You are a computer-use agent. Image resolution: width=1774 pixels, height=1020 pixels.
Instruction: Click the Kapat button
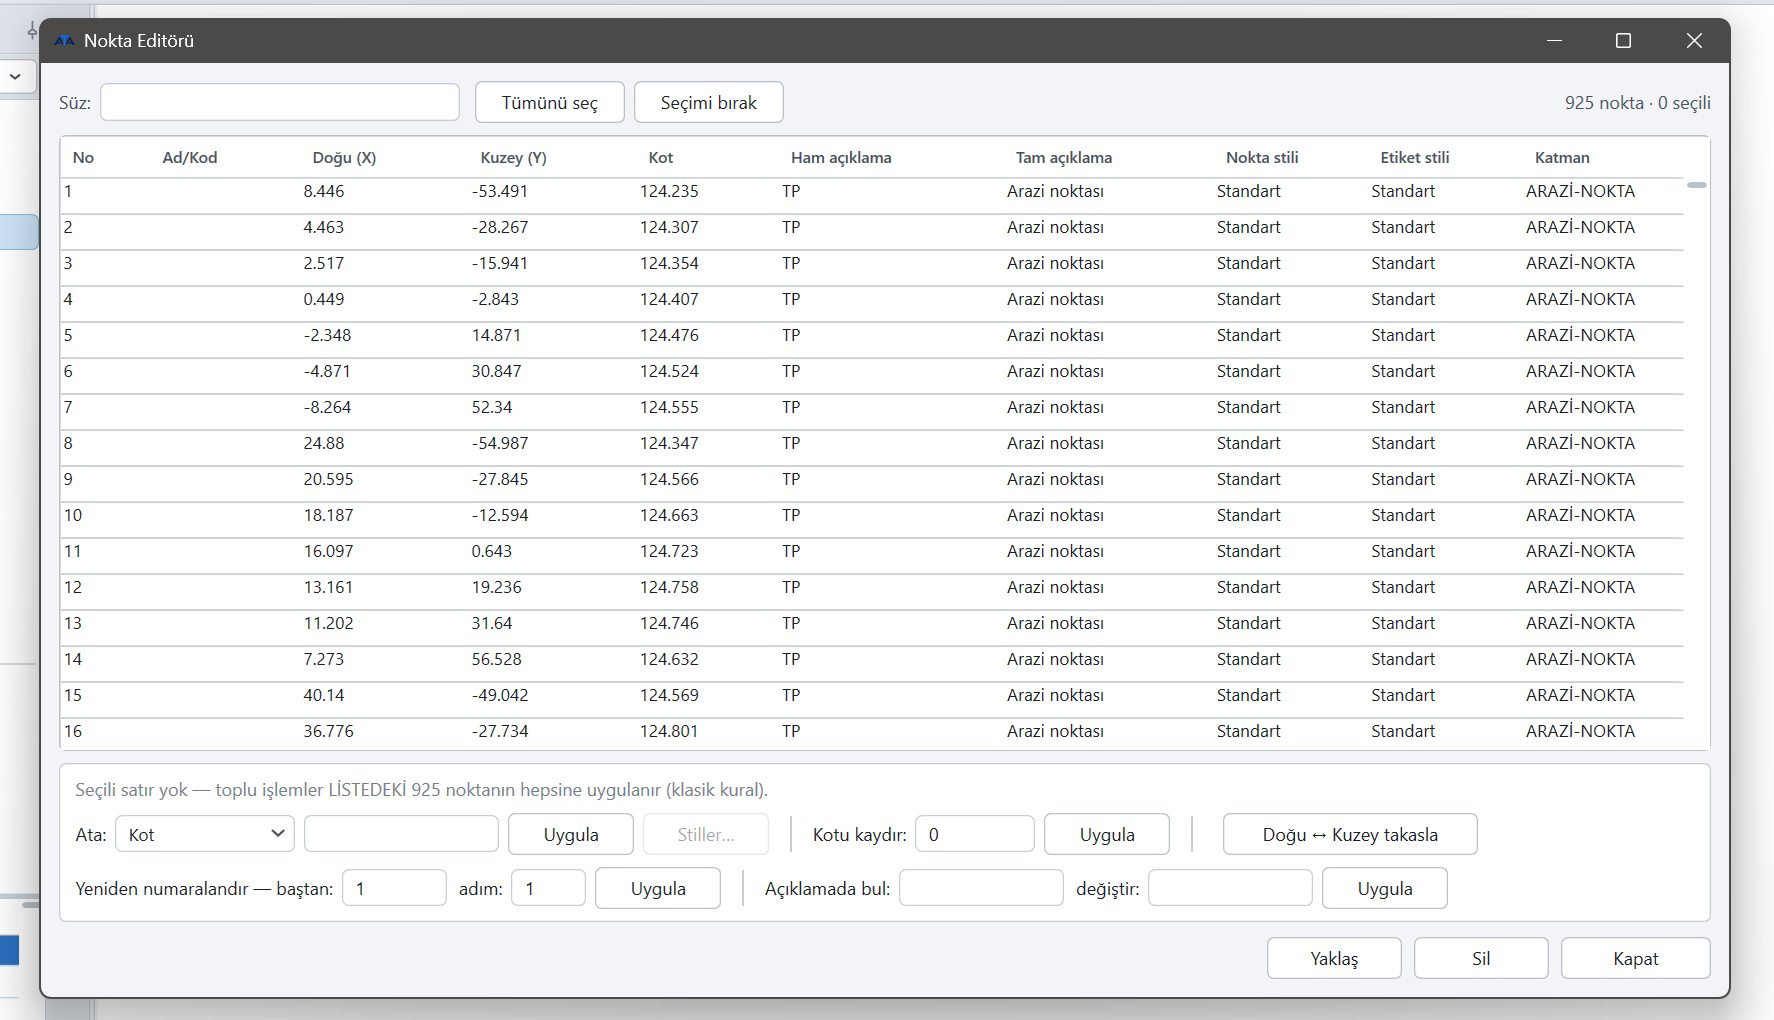(1635, 958)
